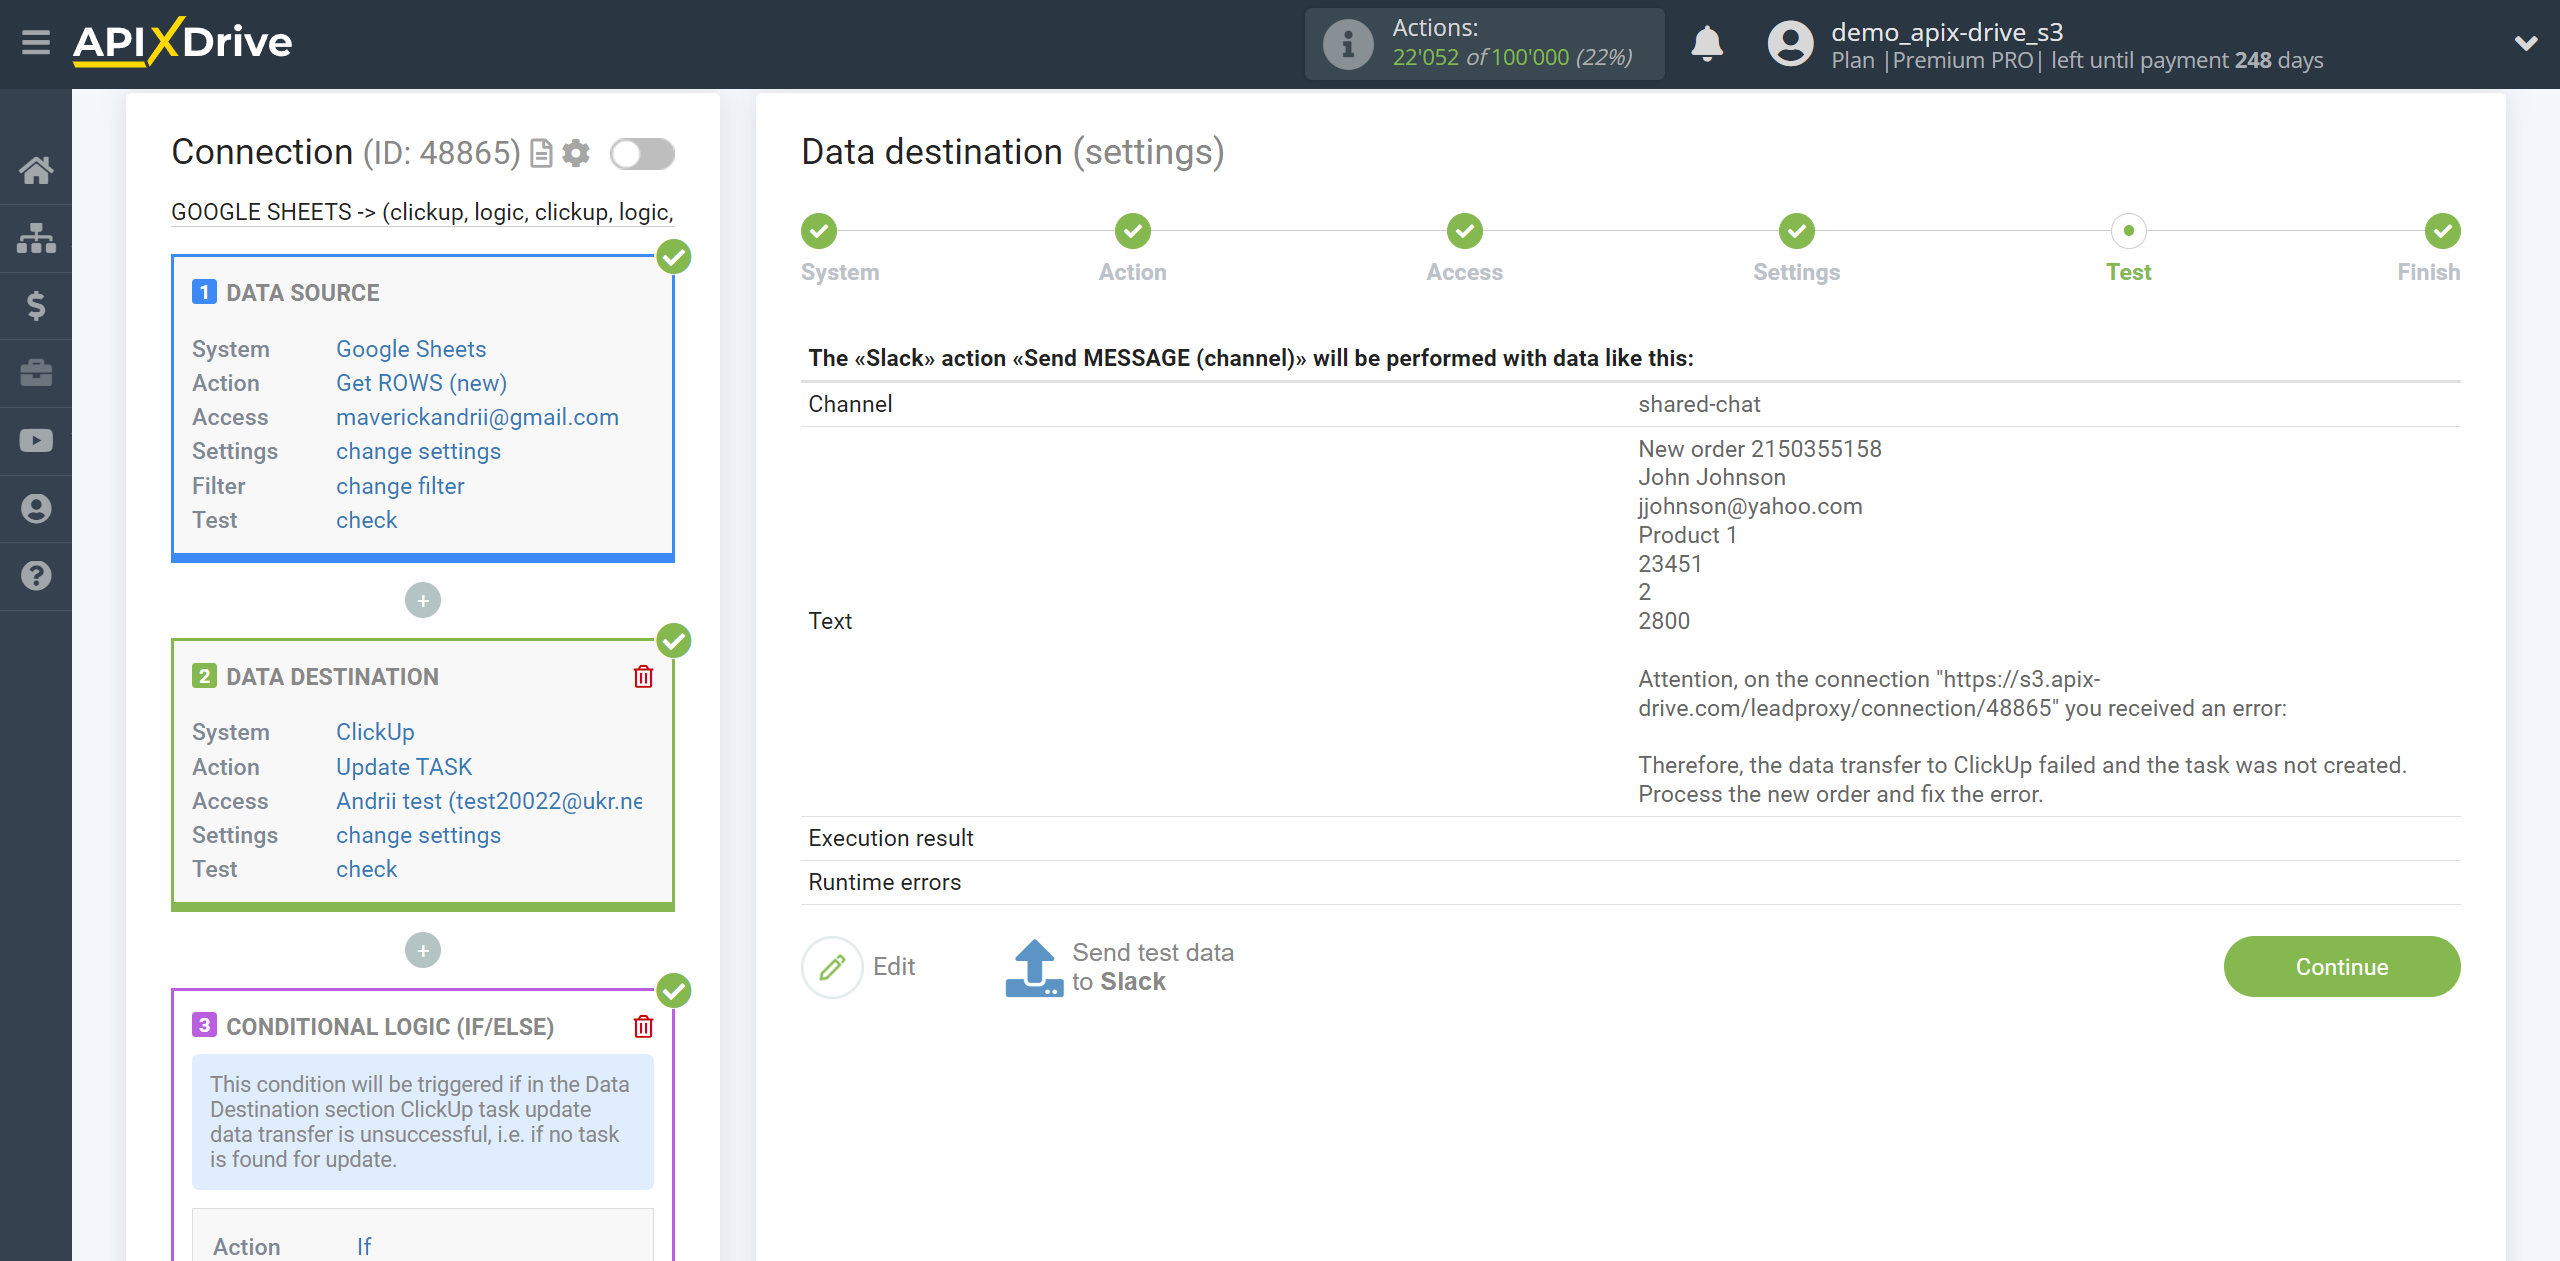Select the Test step
Viewport: 2560px width, 1261px height.
2129,231
